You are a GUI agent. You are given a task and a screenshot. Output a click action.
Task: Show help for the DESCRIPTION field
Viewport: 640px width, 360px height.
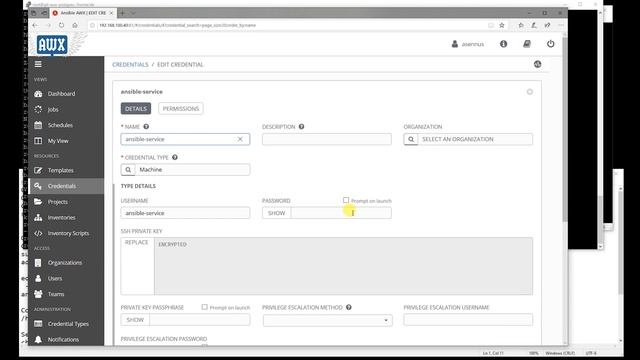click(301, 127)
